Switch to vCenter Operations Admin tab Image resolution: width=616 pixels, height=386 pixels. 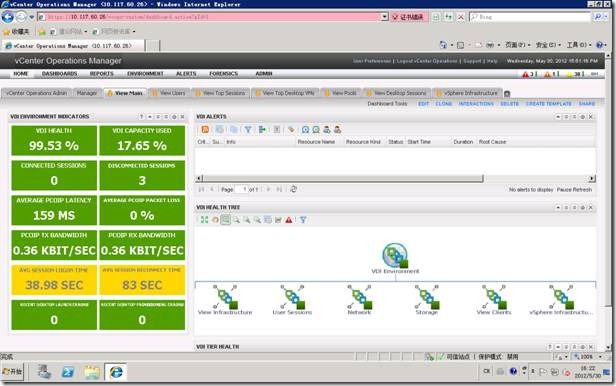click(x=36, y=93)
